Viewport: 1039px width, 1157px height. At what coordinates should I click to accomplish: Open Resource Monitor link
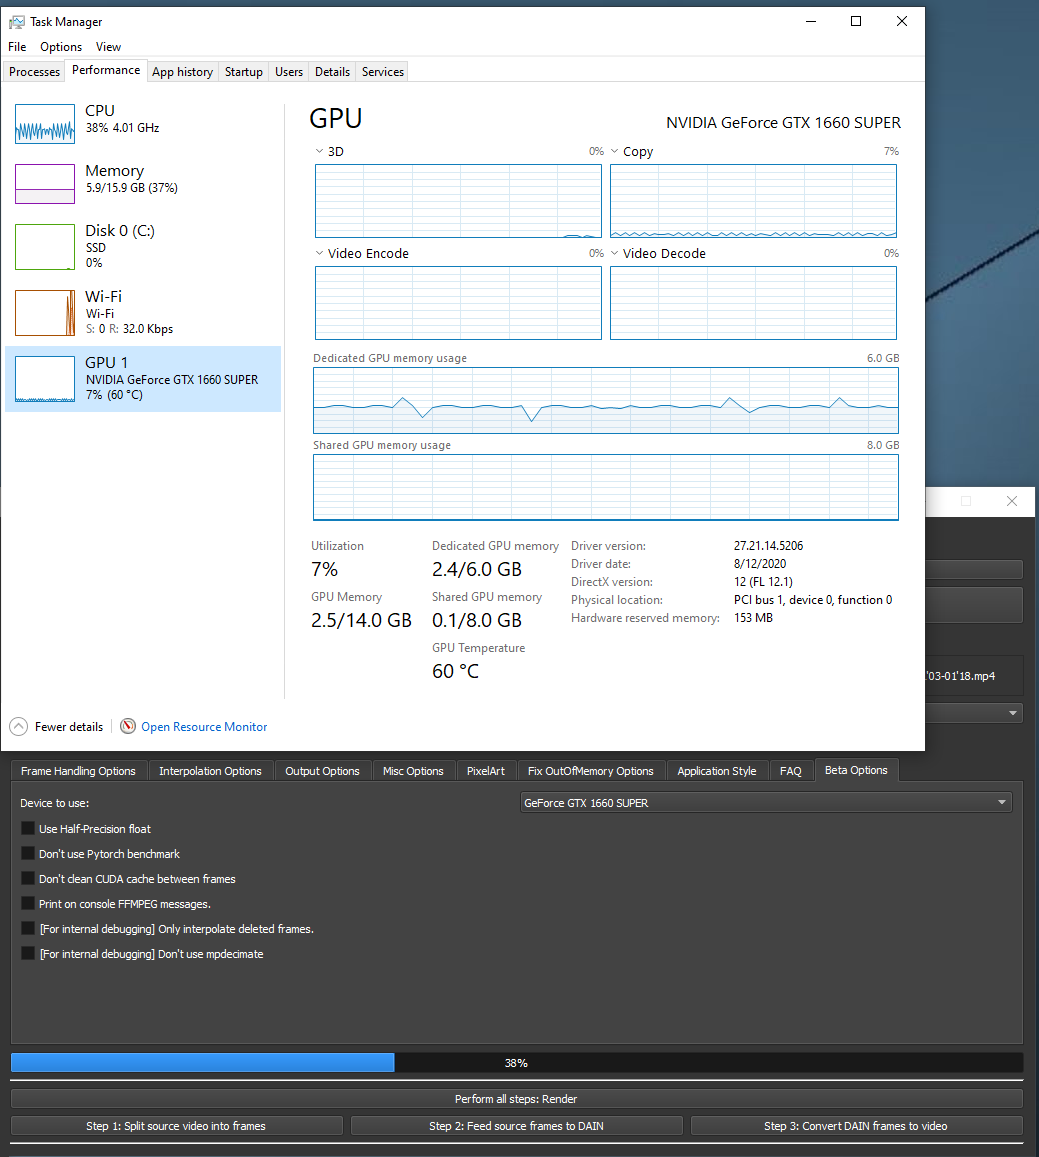(204, 727)
